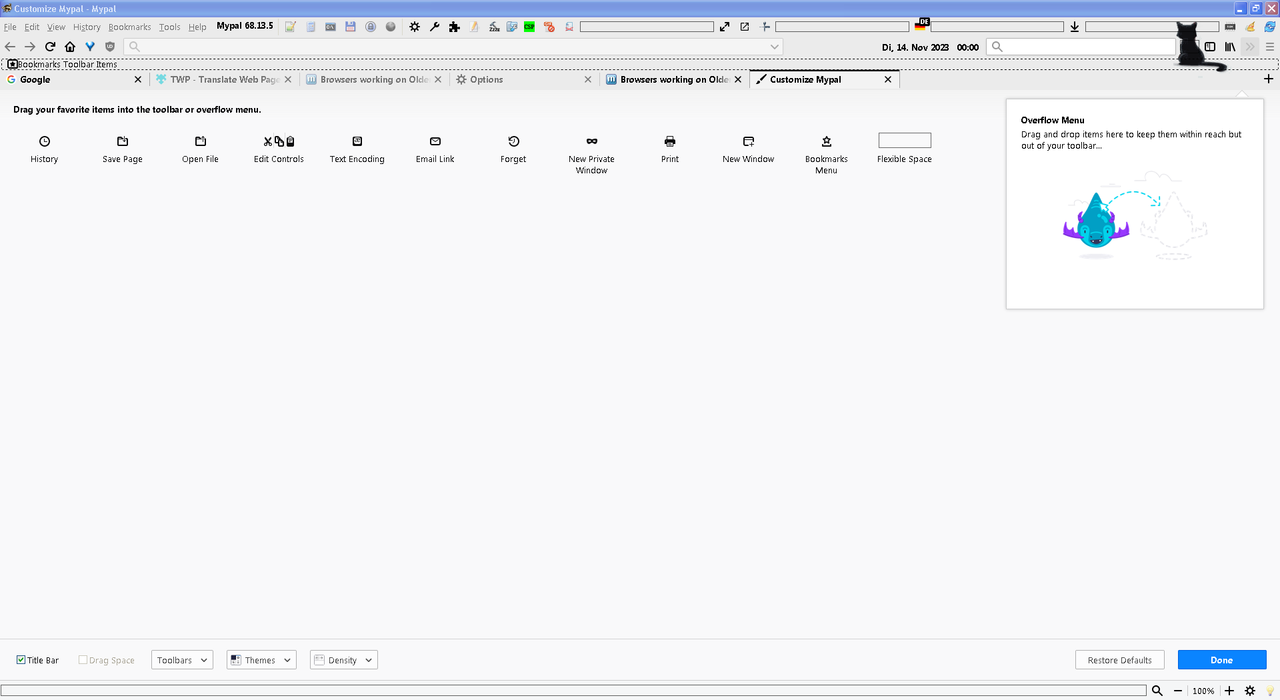Switch to the Google tab
Image resolution: width=1280 pixels, height=700 pixels.
tap(75, 79)
